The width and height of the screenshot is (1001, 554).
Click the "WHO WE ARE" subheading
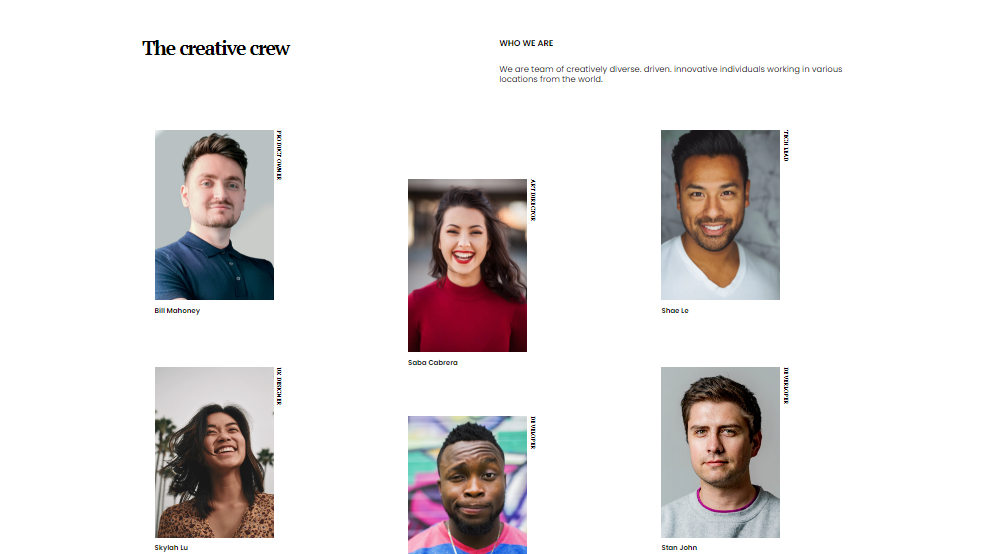coord(526,43)
